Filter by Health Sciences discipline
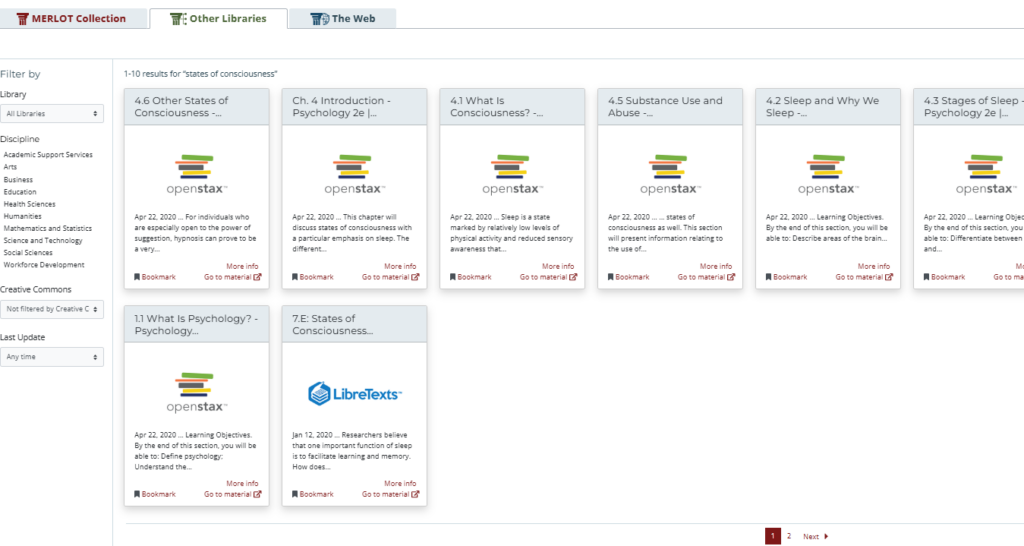Image resolution: width=1024 pixels, height=546 pixels. pos(29,204)
